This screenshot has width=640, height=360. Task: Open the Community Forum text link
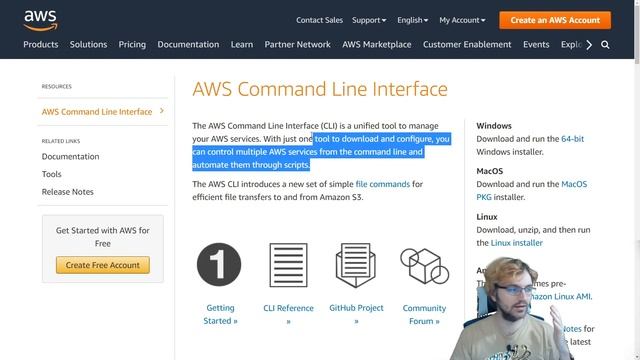pos(424,314)
